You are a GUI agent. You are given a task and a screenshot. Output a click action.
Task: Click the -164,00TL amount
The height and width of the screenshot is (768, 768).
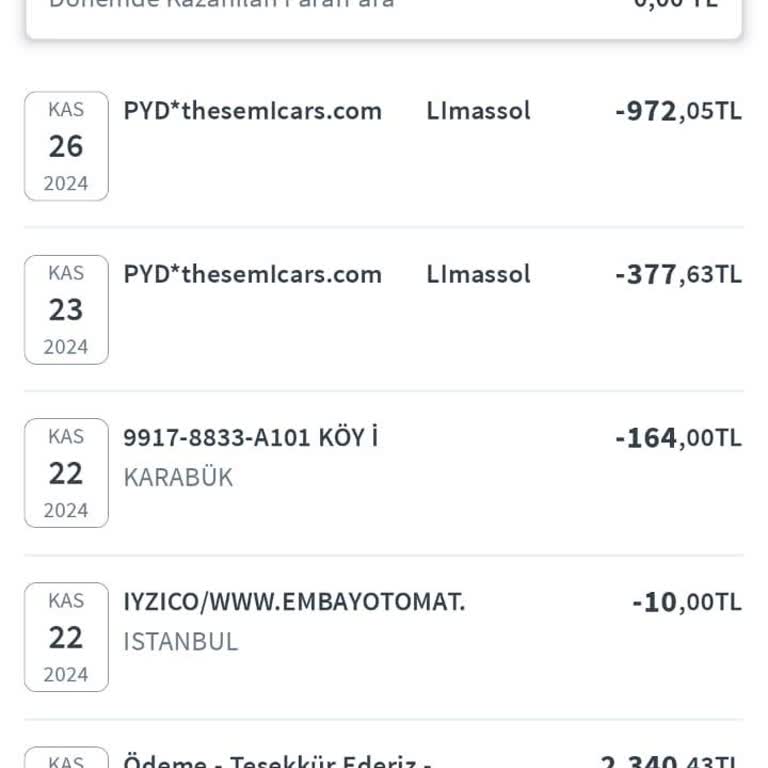[678, 438]
